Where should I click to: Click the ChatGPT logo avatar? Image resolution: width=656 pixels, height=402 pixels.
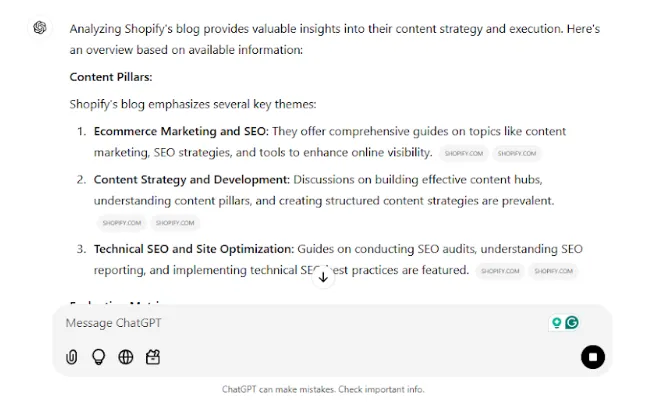click(40, 28)
